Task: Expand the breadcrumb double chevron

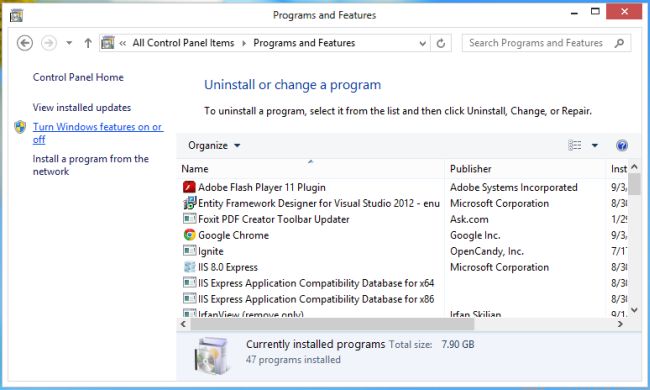Action: point(122,43)
